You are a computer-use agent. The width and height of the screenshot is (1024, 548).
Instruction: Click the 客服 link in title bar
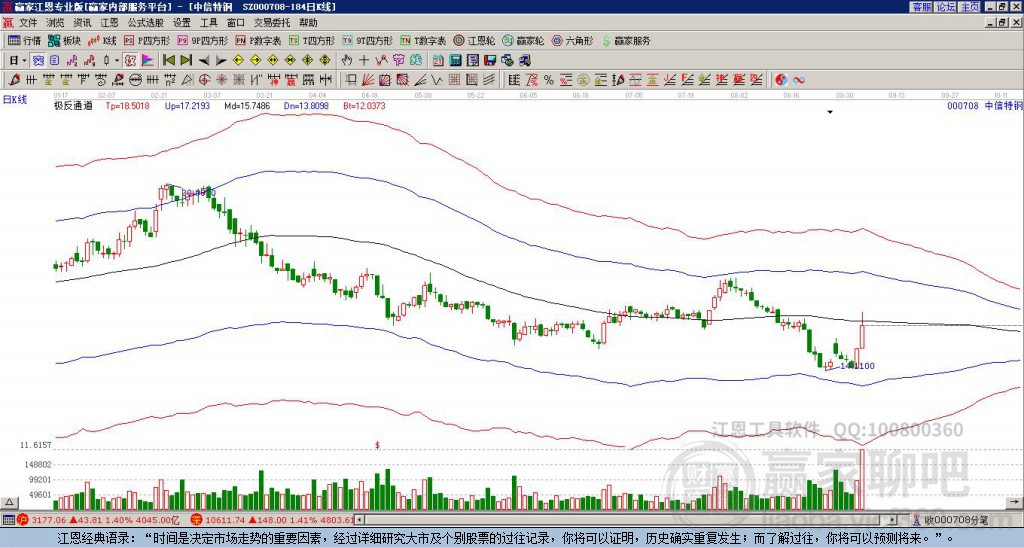tap(921, 7)
